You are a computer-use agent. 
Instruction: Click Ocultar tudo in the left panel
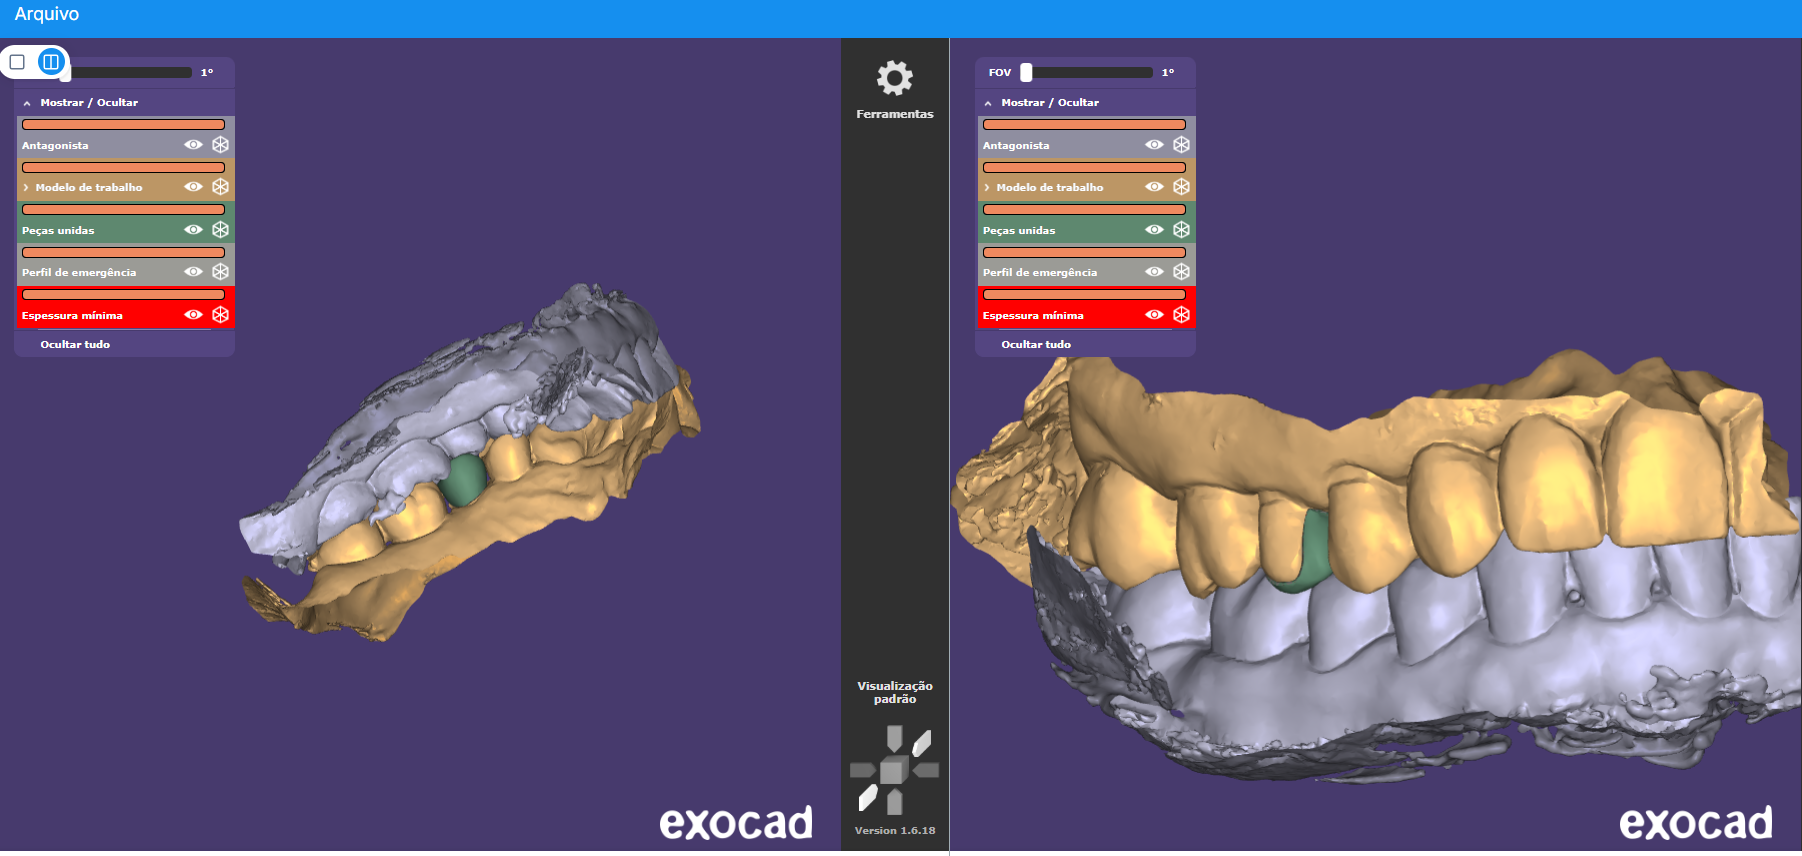[x=75, y=344]
